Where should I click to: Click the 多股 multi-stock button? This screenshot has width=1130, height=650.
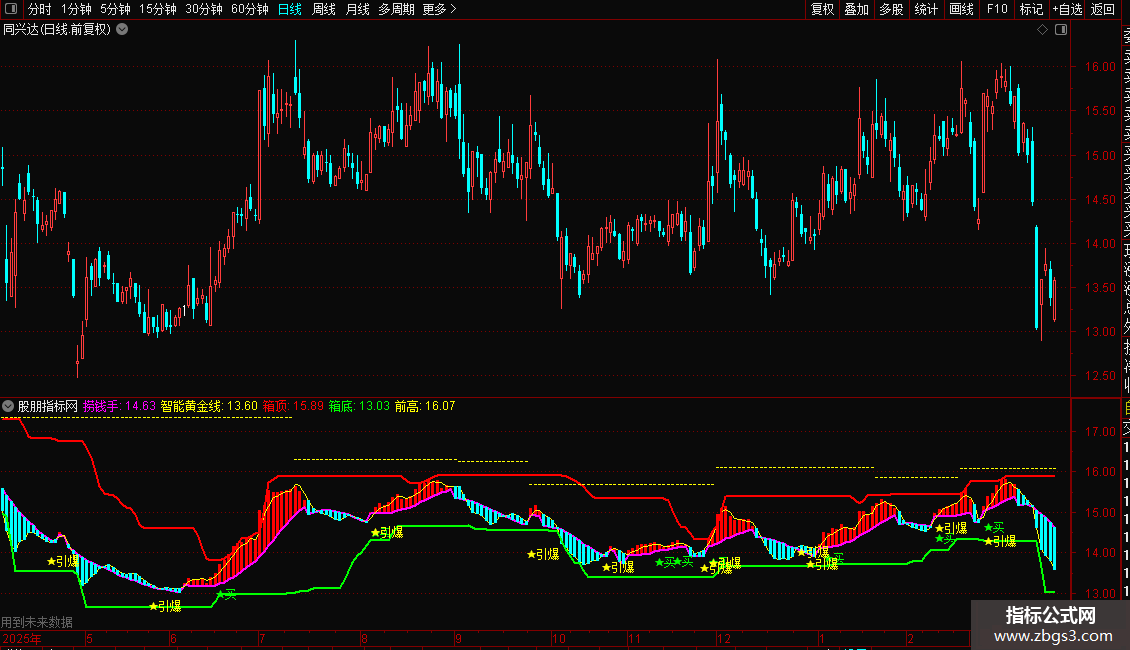click(x=891, y=9)
